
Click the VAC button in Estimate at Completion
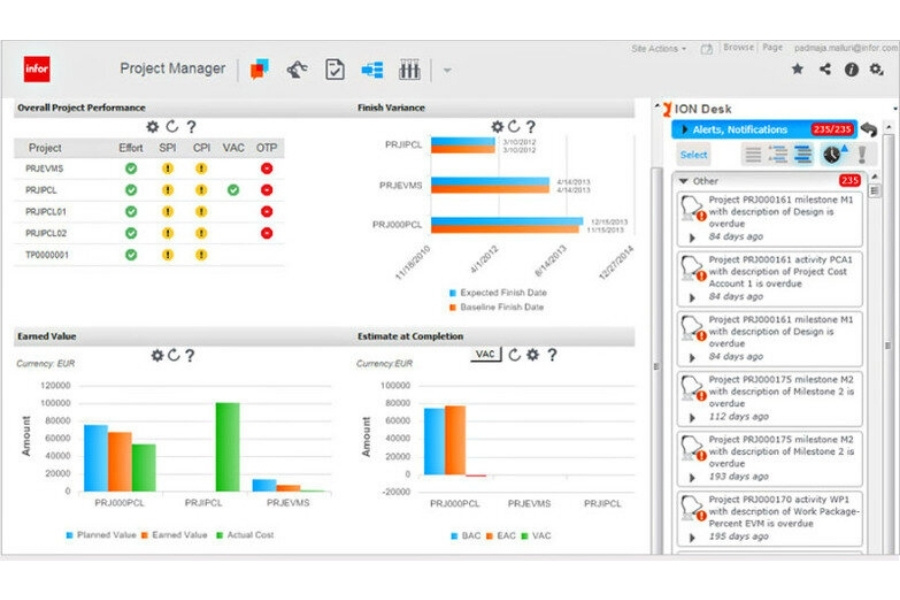point(486,354)
